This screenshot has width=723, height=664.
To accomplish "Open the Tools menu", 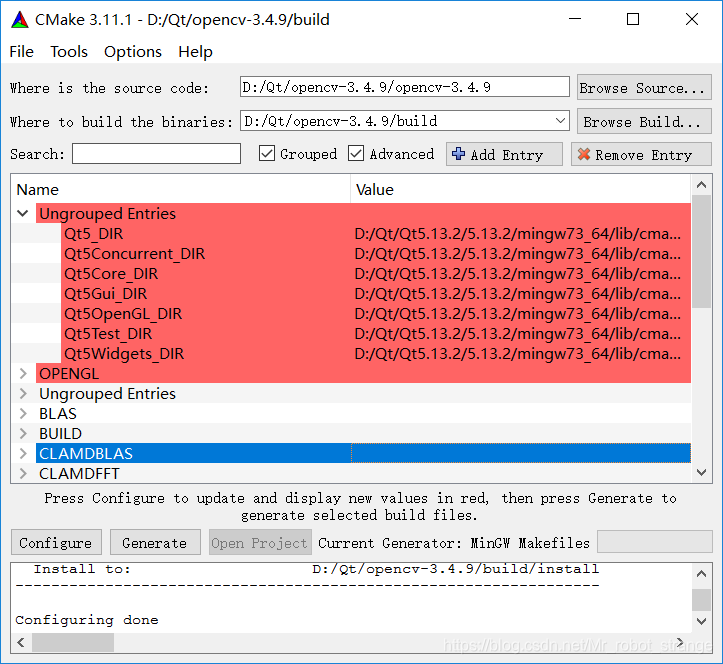I will tap(69, 52).
